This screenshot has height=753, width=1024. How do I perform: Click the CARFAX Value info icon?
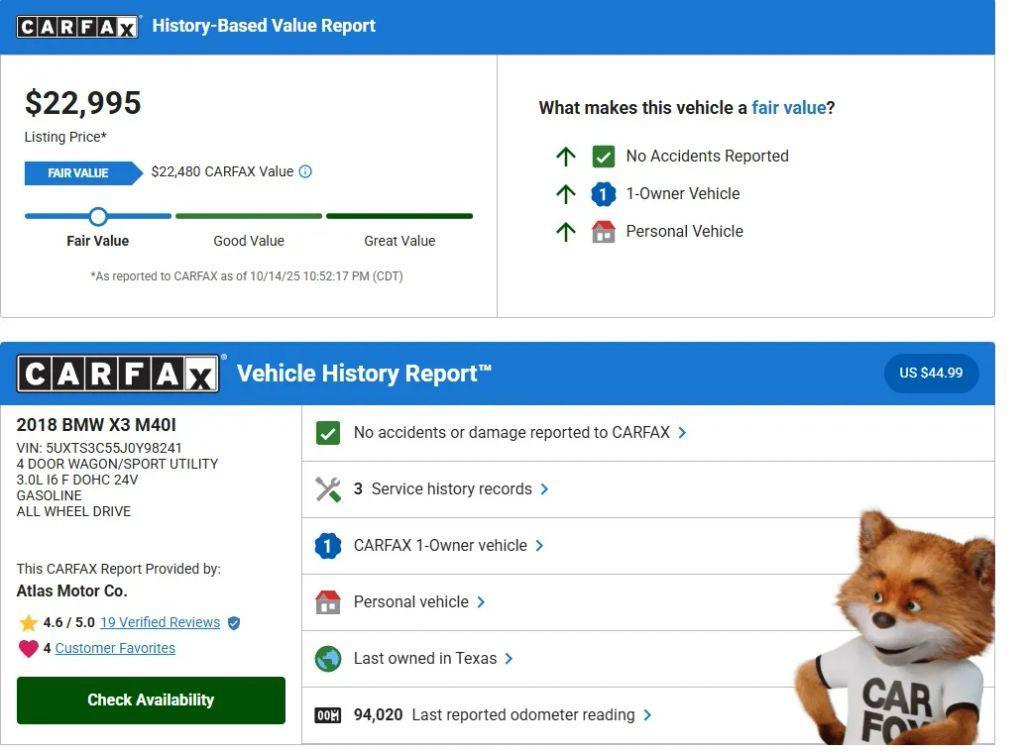click(x=306, y=172)
